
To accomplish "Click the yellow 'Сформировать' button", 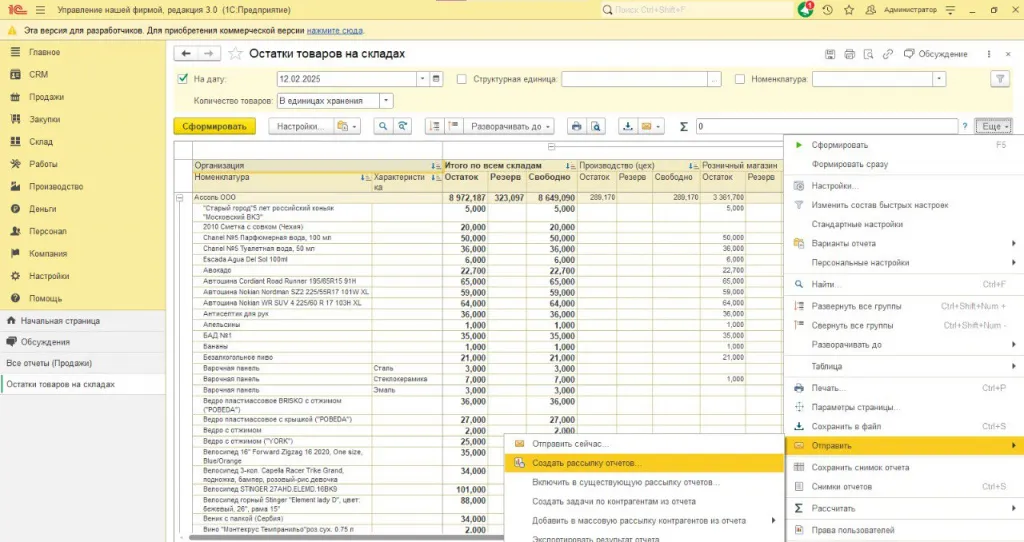I will [x=214, y=127].
